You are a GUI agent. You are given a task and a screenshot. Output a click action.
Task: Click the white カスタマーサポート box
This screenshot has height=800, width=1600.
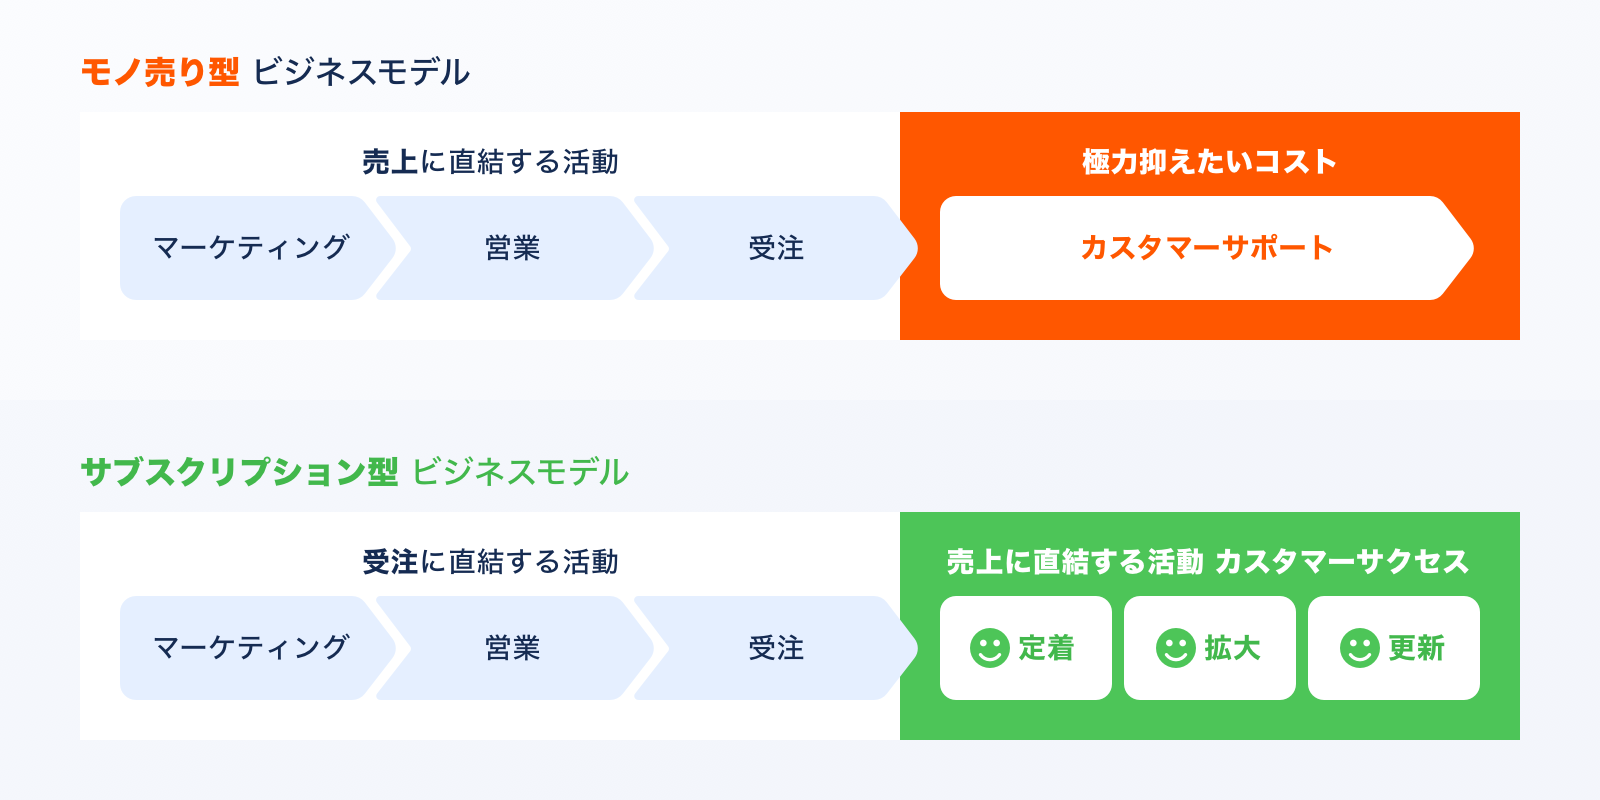pyautogui.click(x=1205, y=248)
